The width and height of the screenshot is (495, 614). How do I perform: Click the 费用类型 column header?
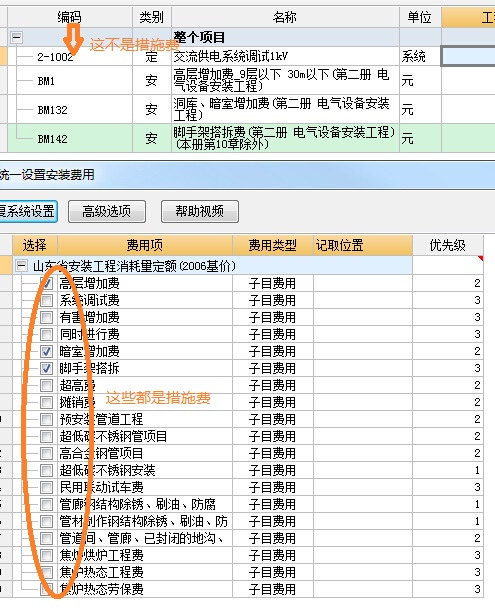(x=273, y=246)
